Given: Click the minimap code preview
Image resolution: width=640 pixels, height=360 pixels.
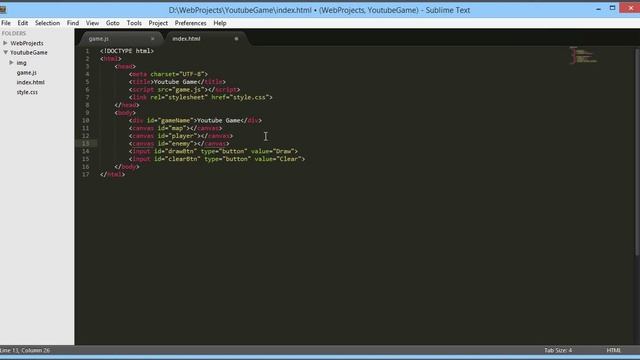Looking at the screenshot, I should coord(583,56).
